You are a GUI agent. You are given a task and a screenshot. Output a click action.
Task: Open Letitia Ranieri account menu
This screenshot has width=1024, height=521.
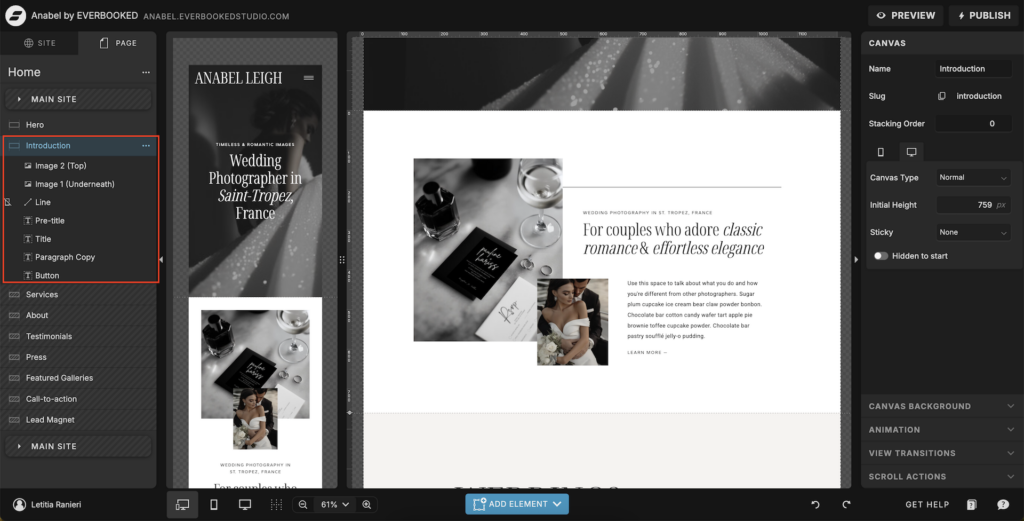pos(48,505)
